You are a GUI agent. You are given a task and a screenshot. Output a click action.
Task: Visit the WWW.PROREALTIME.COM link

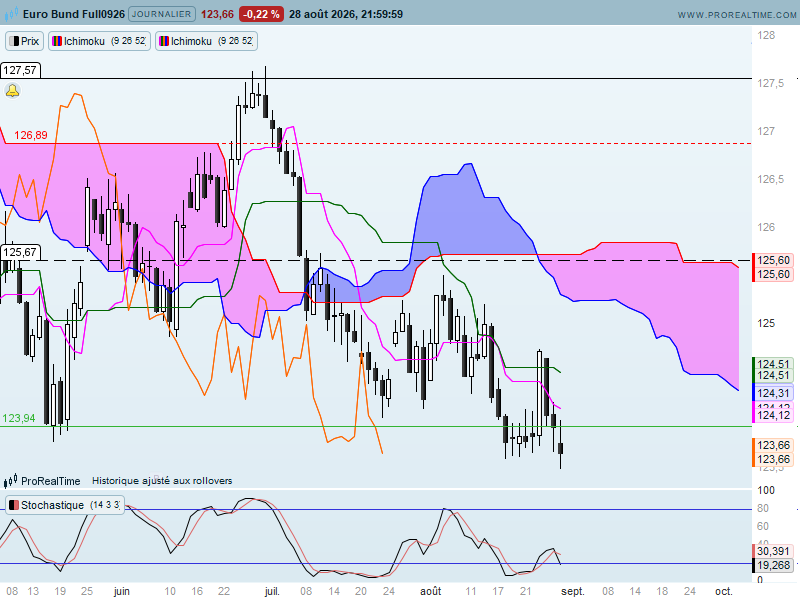click(737, 15)
